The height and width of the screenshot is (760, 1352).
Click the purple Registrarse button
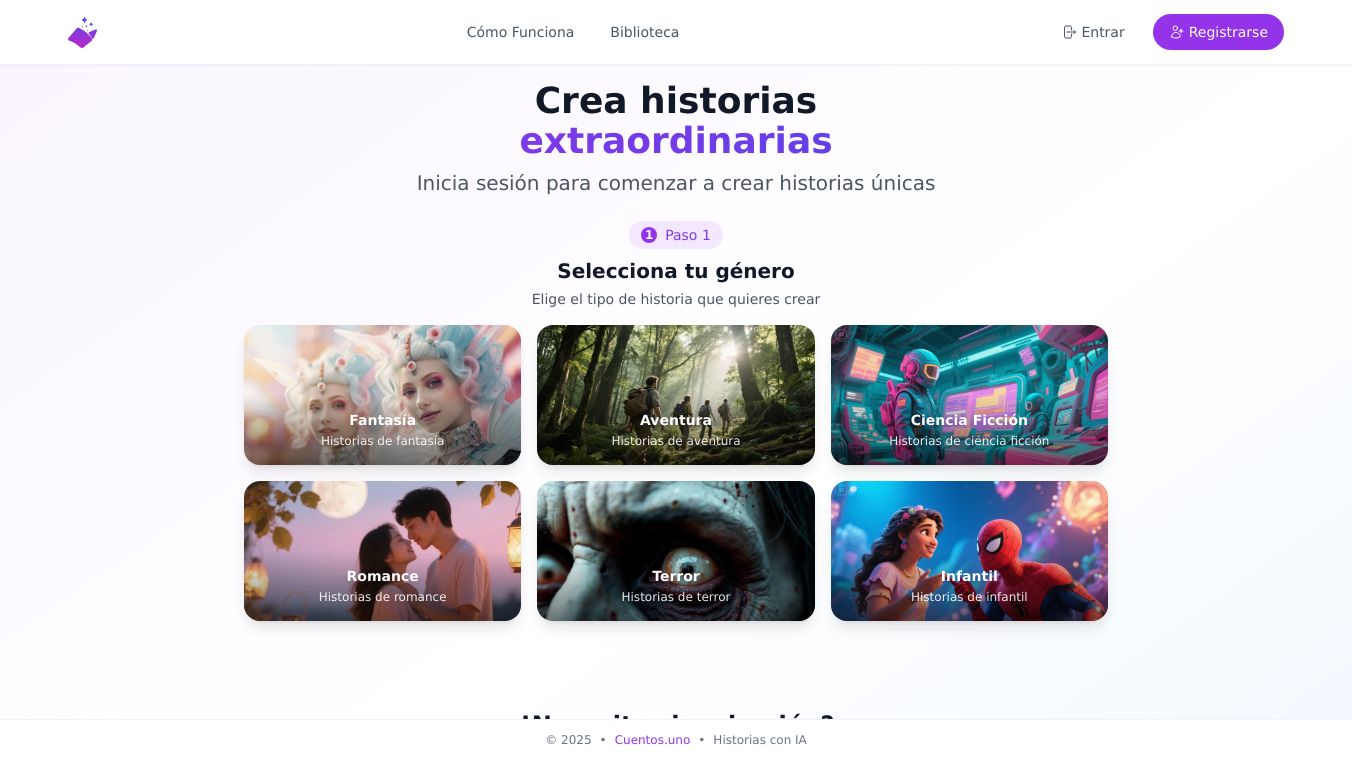pyautogui.click(x=1218, y=32)
